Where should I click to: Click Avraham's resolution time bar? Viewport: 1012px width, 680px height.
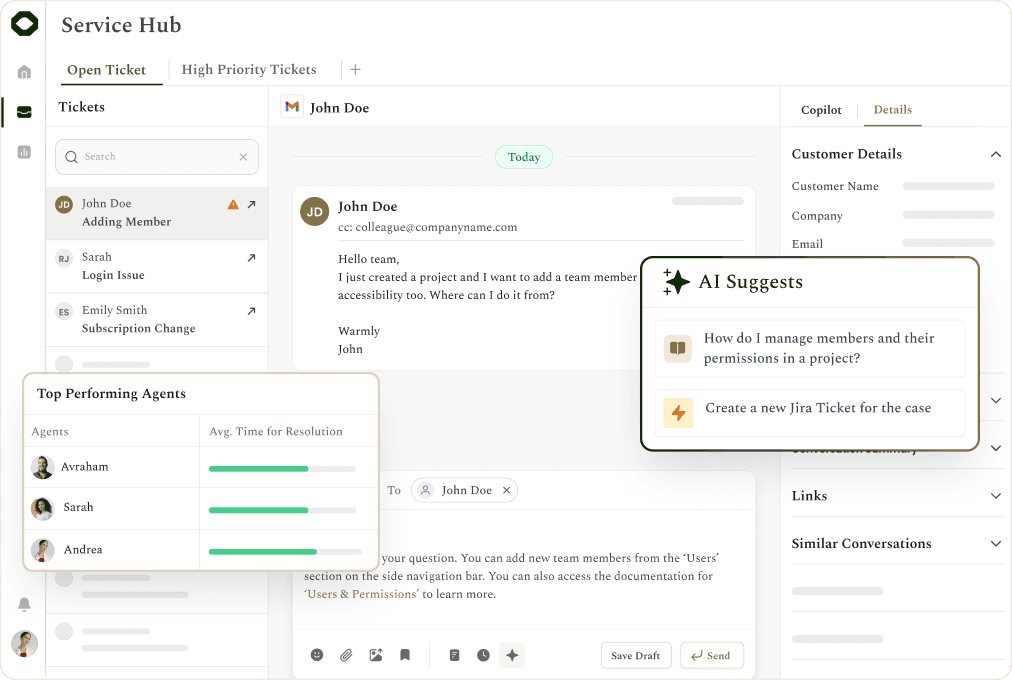pos(282,468)
